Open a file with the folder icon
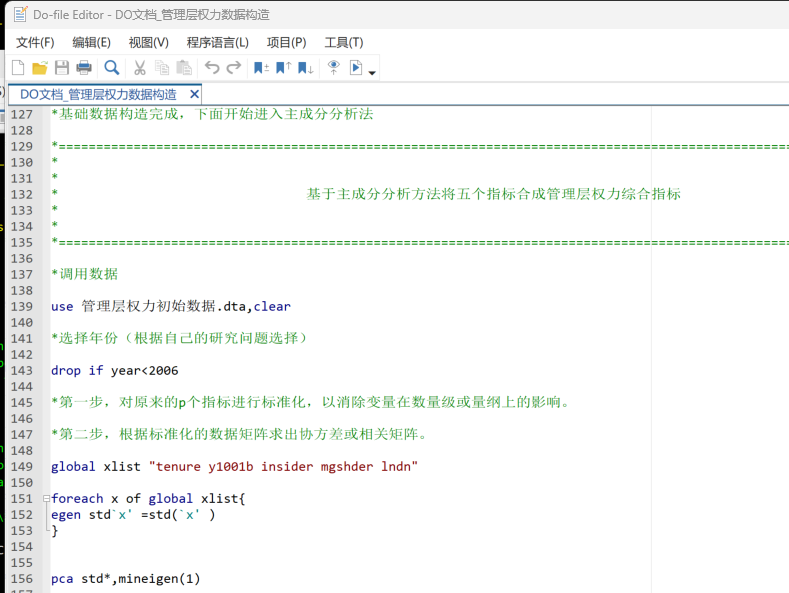789x593 pixels. point(40,67)
